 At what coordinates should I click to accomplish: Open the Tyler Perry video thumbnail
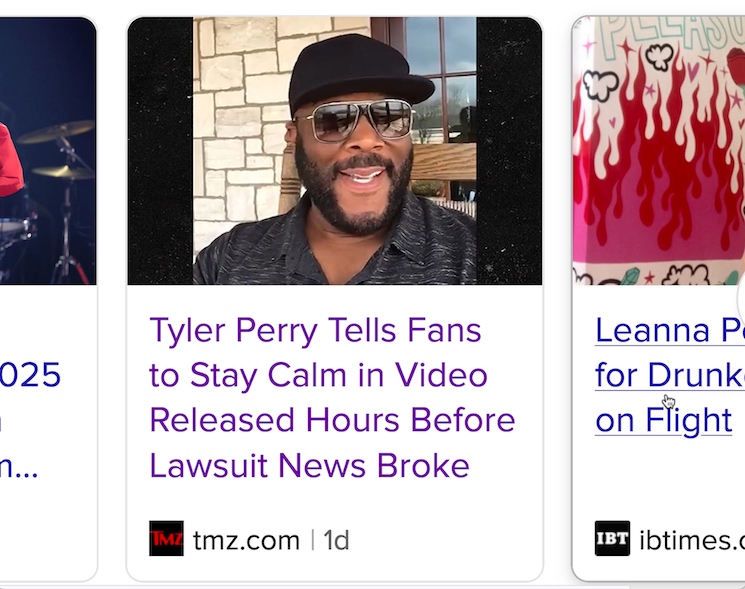(334, 152)
